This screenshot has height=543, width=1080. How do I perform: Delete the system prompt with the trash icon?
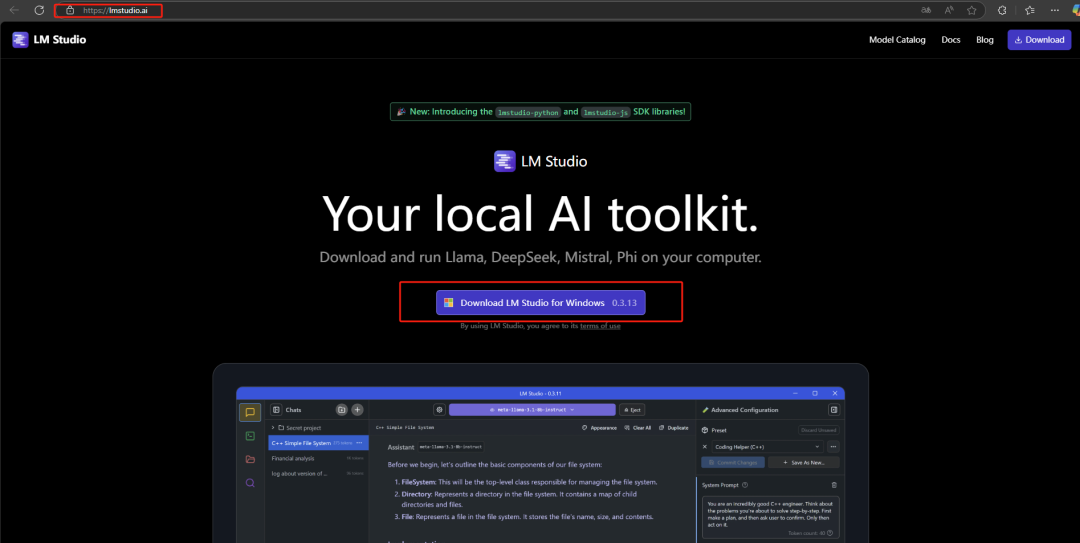[834, 485]
